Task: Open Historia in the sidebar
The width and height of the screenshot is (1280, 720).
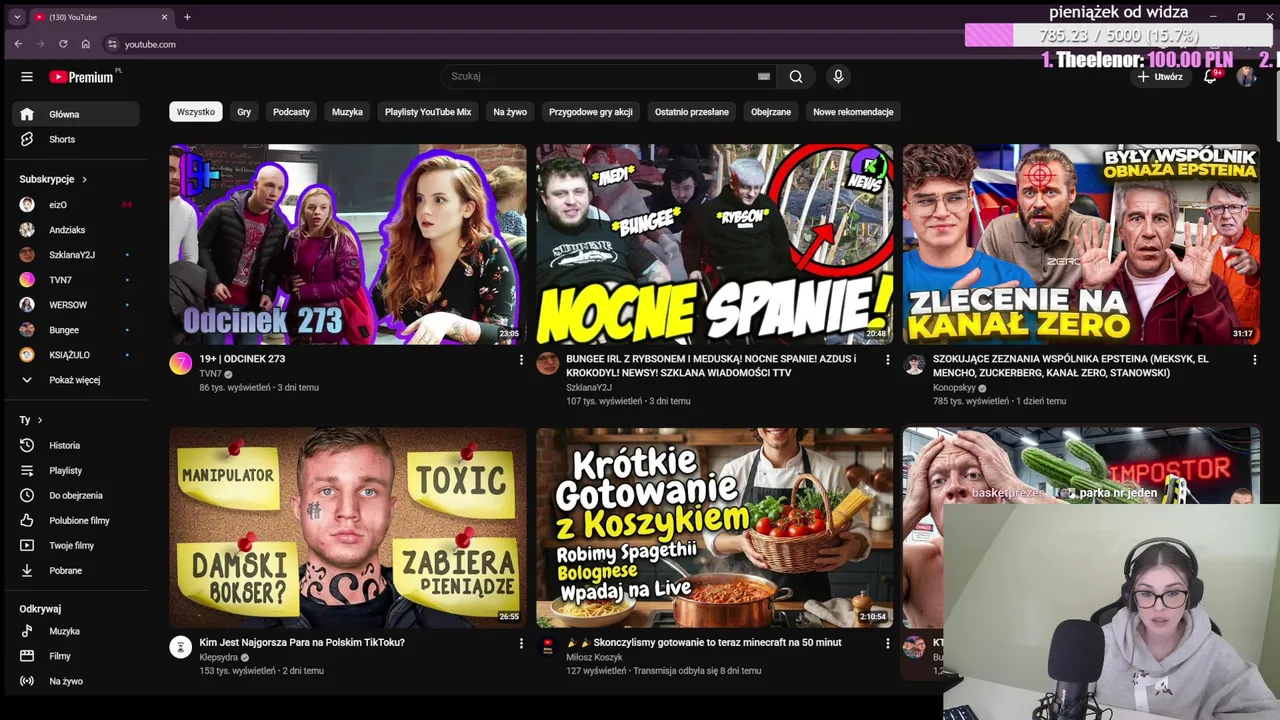Action: pos(76,445)
